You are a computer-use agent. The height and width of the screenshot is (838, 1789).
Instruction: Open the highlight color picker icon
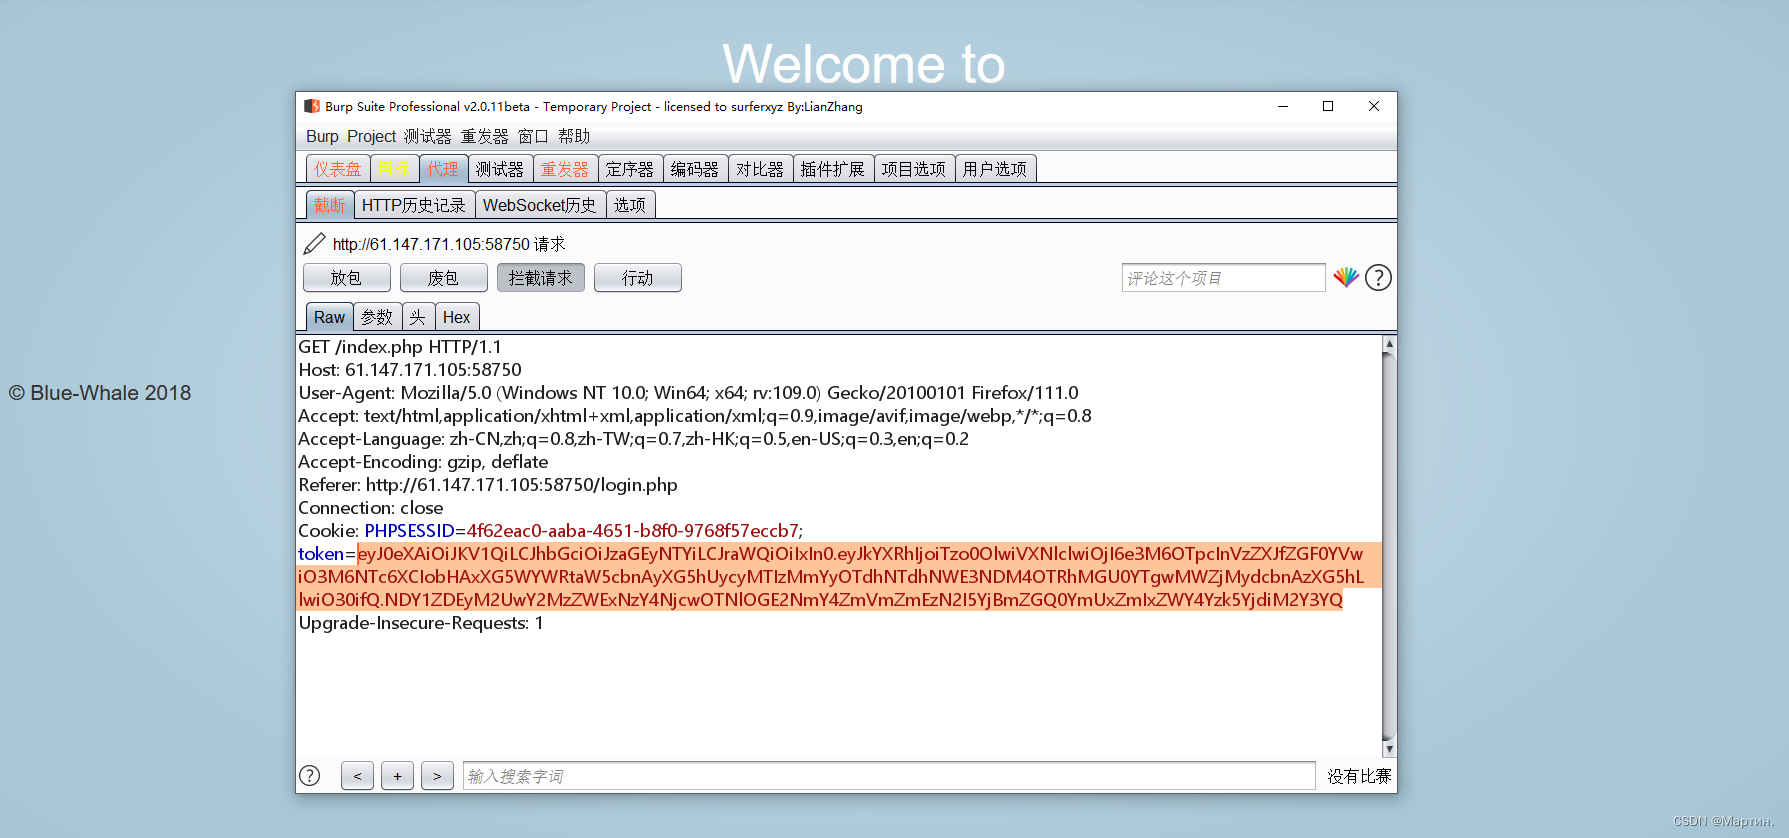[1346, 277]
